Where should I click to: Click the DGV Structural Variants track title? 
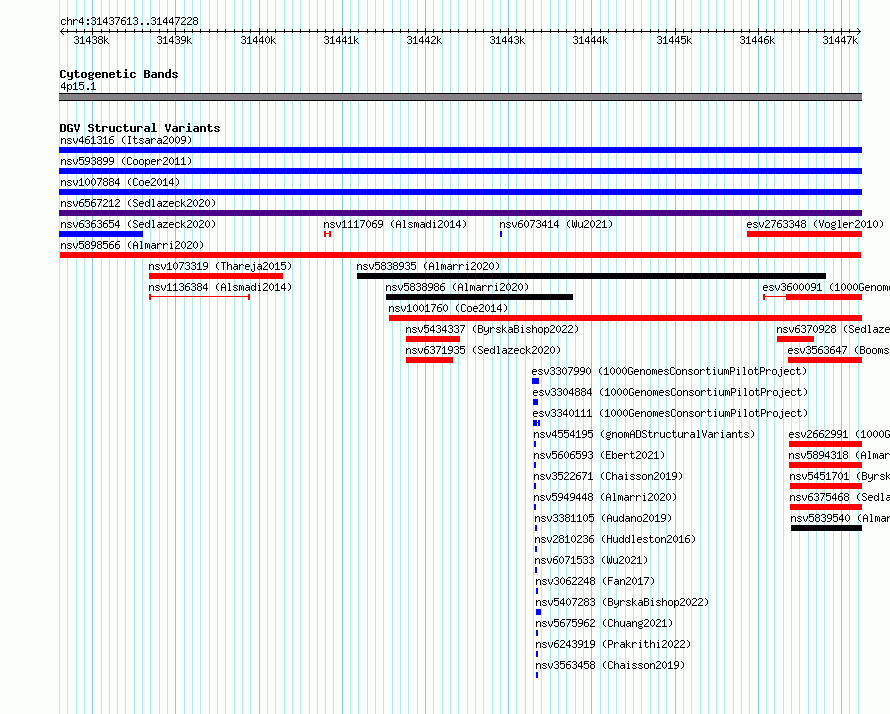coord(140,128)
